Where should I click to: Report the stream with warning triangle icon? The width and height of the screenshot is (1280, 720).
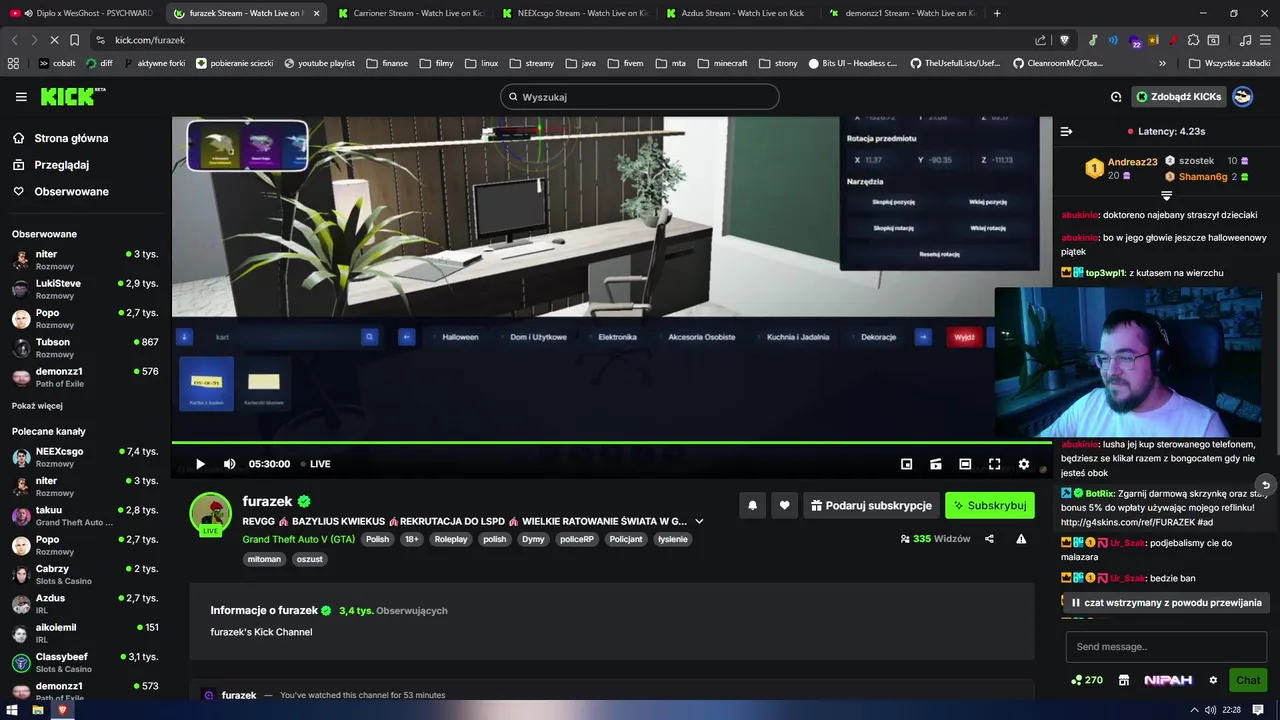tap(1021, 539)
